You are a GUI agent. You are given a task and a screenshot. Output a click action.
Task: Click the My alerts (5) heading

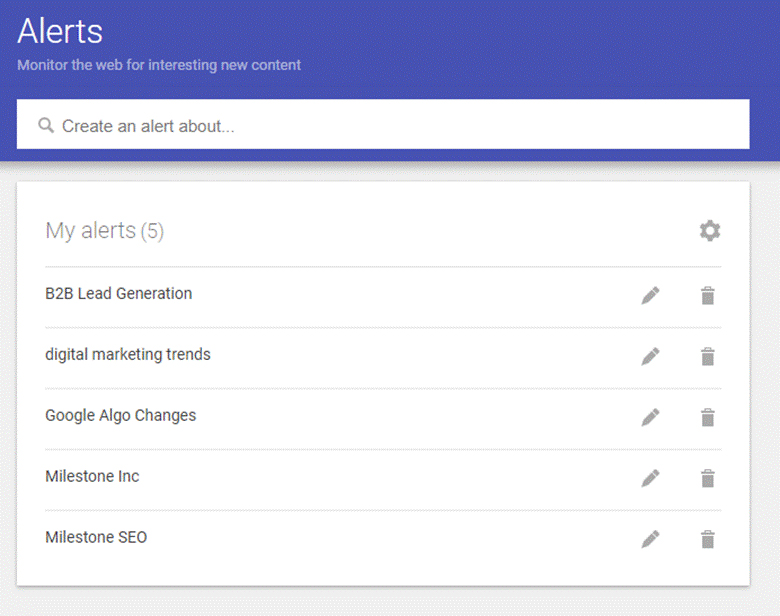104,231
